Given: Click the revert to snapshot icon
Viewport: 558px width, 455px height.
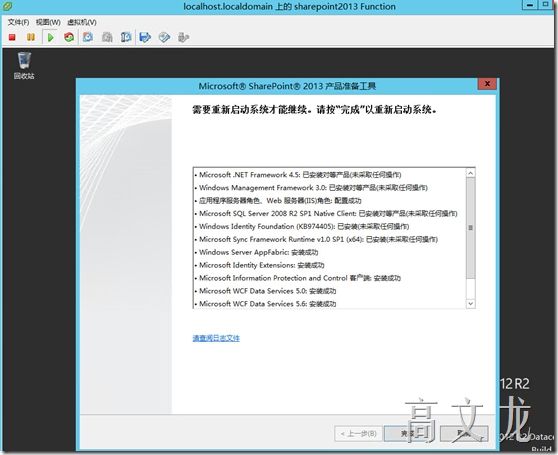Looking at the screenshot, I should [107, 37].
